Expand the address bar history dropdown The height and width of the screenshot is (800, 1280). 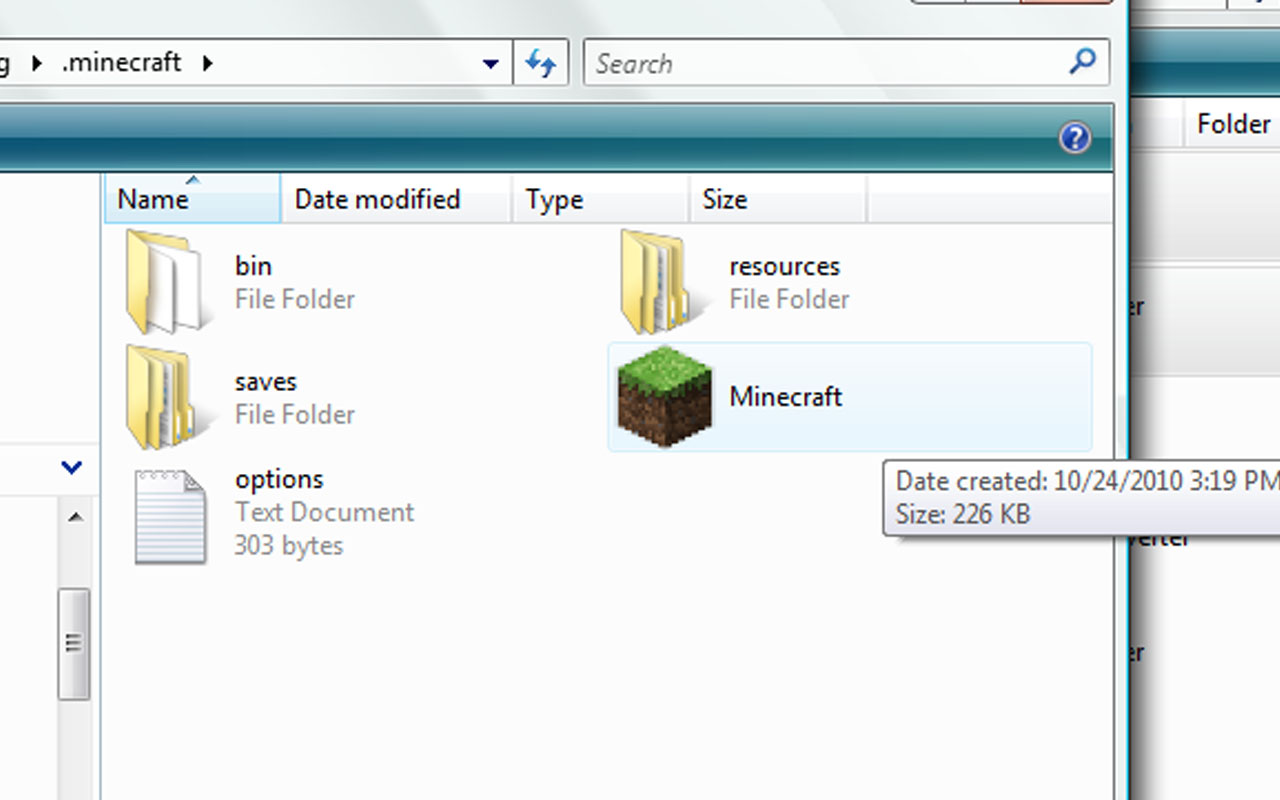click(491, 62)
